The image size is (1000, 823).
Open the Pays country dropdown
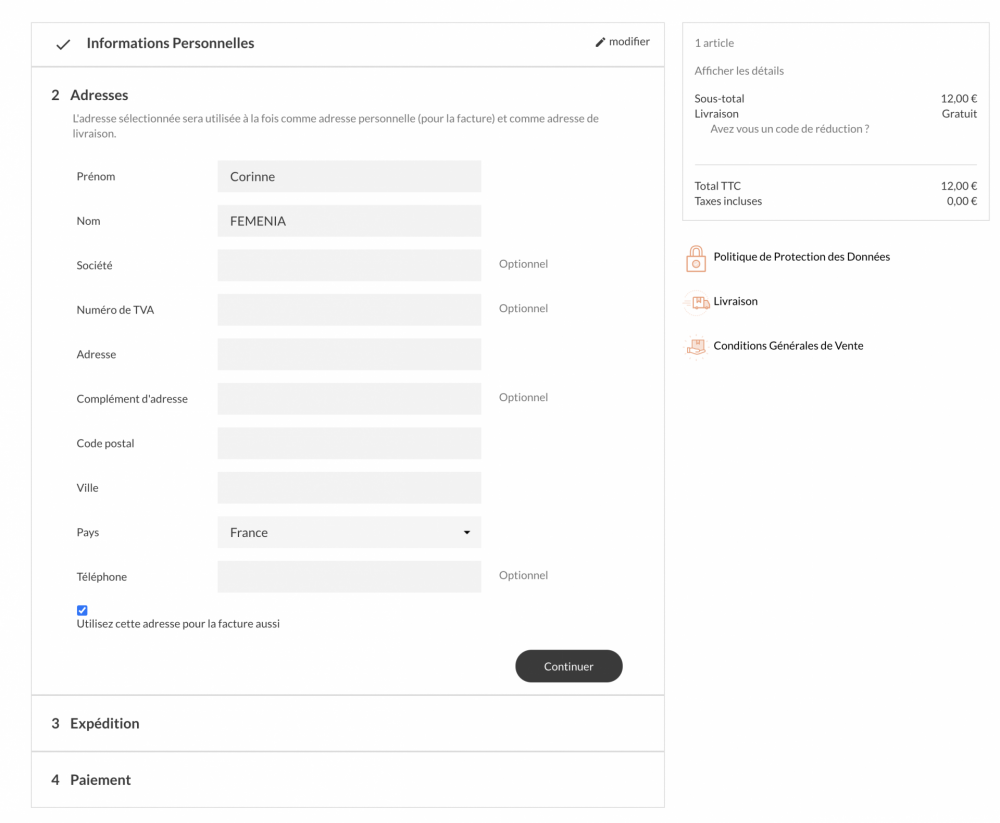pos(349,532)
